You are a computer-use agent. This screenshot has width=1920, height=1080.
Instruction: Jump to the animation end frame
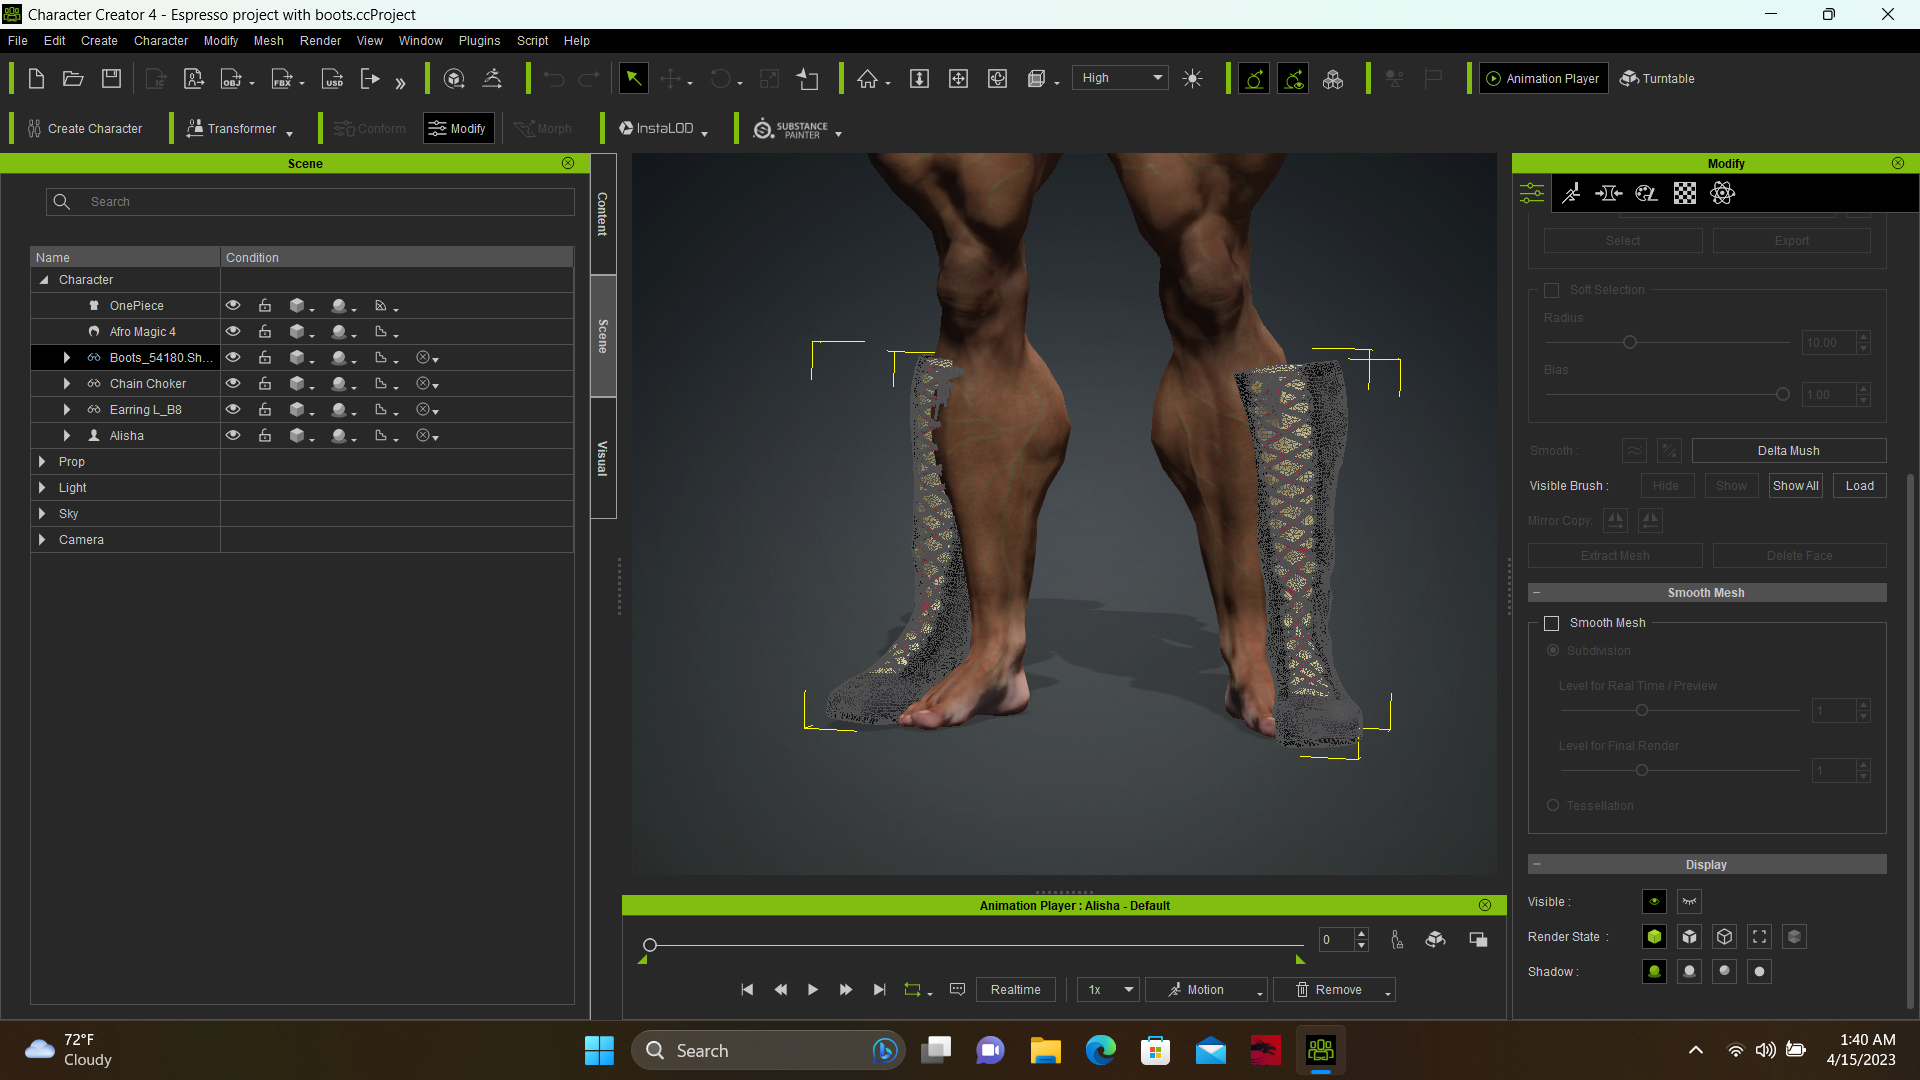pyautogui.click(x=879, y=990)
